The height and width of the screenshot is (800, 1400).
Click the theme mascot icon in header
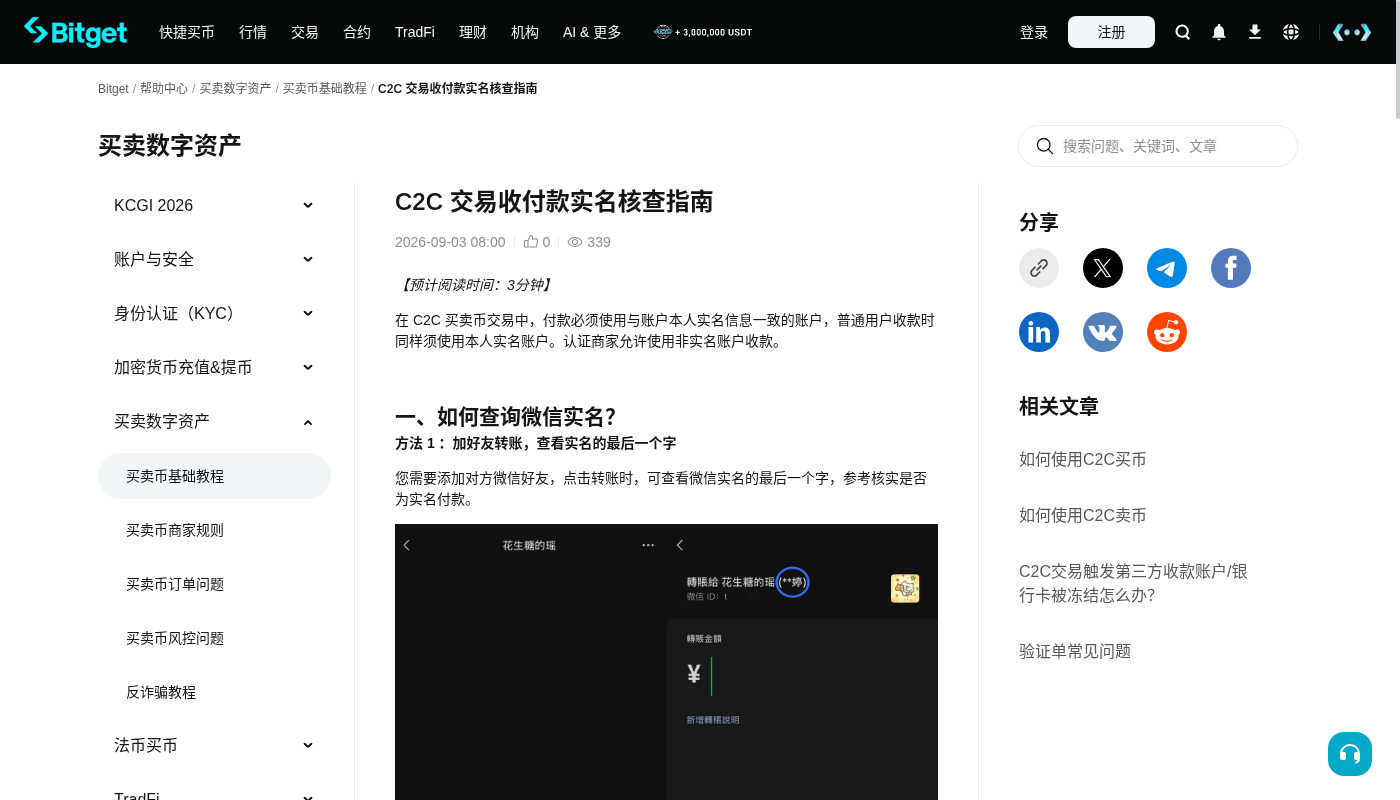(1352, 32)
